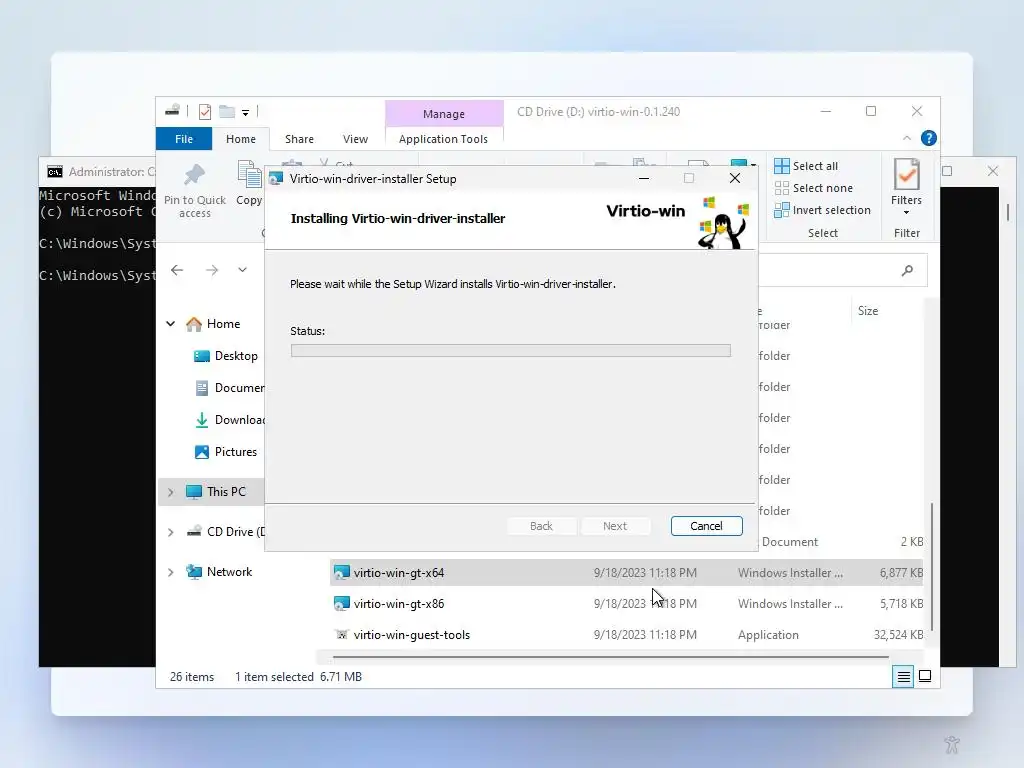Click the search magnifier icon
This screenshot has width=1024, height=768.
(907, 270)
